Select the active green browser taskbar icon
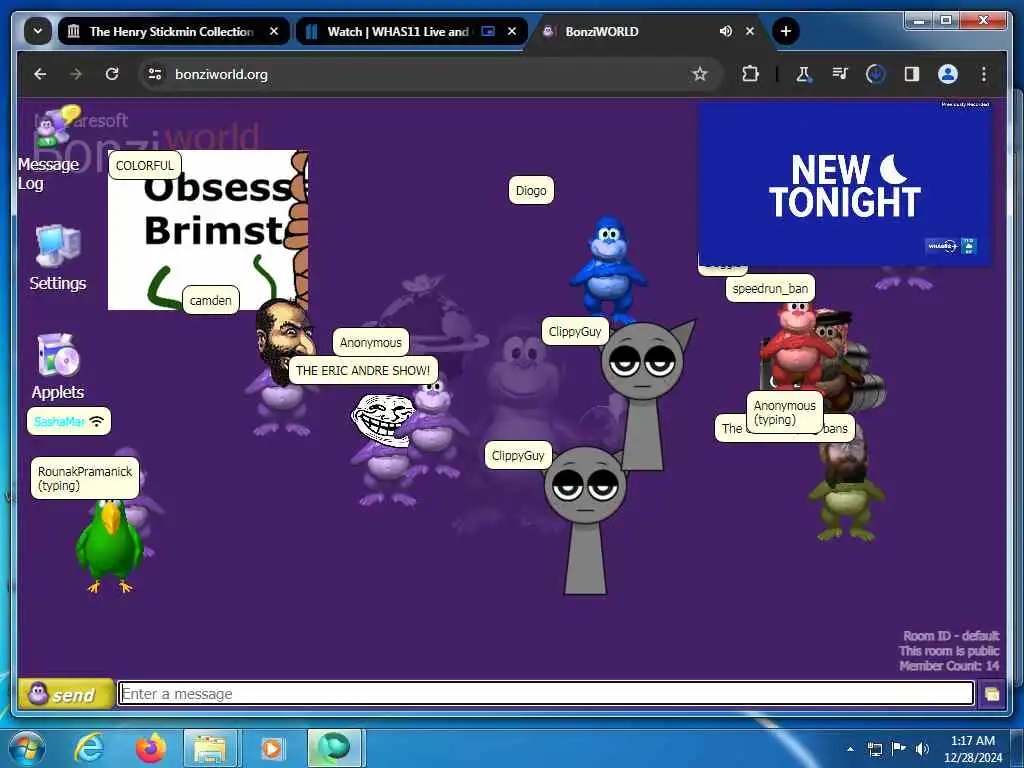The image size is (1024, 768). (334, 748)
